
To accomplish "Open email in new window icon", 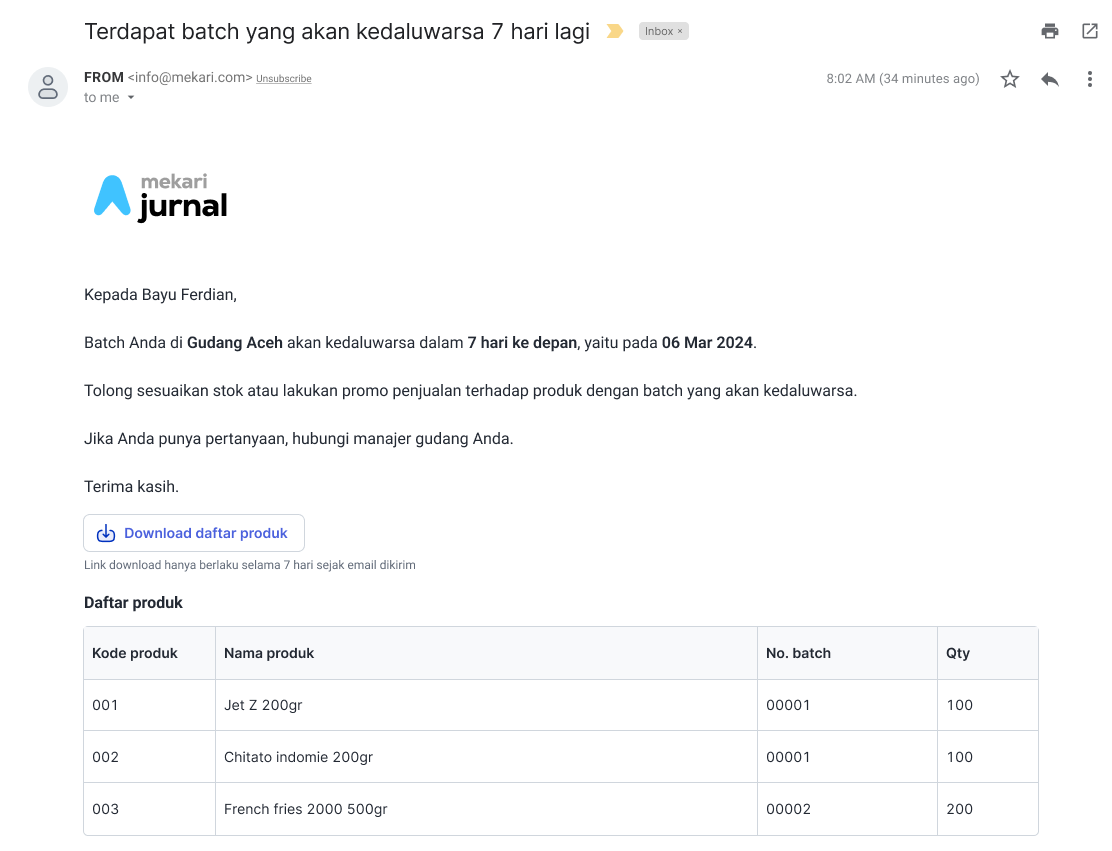I will click(x=1090, y=31).
